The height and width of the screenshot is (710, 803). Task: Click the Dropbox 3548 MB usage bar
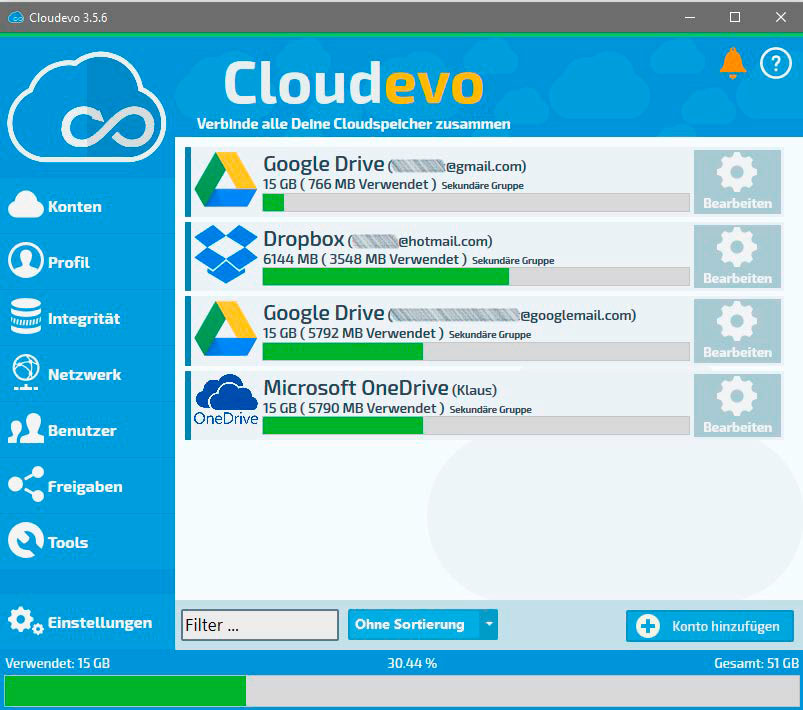click(x=476, y=277)
